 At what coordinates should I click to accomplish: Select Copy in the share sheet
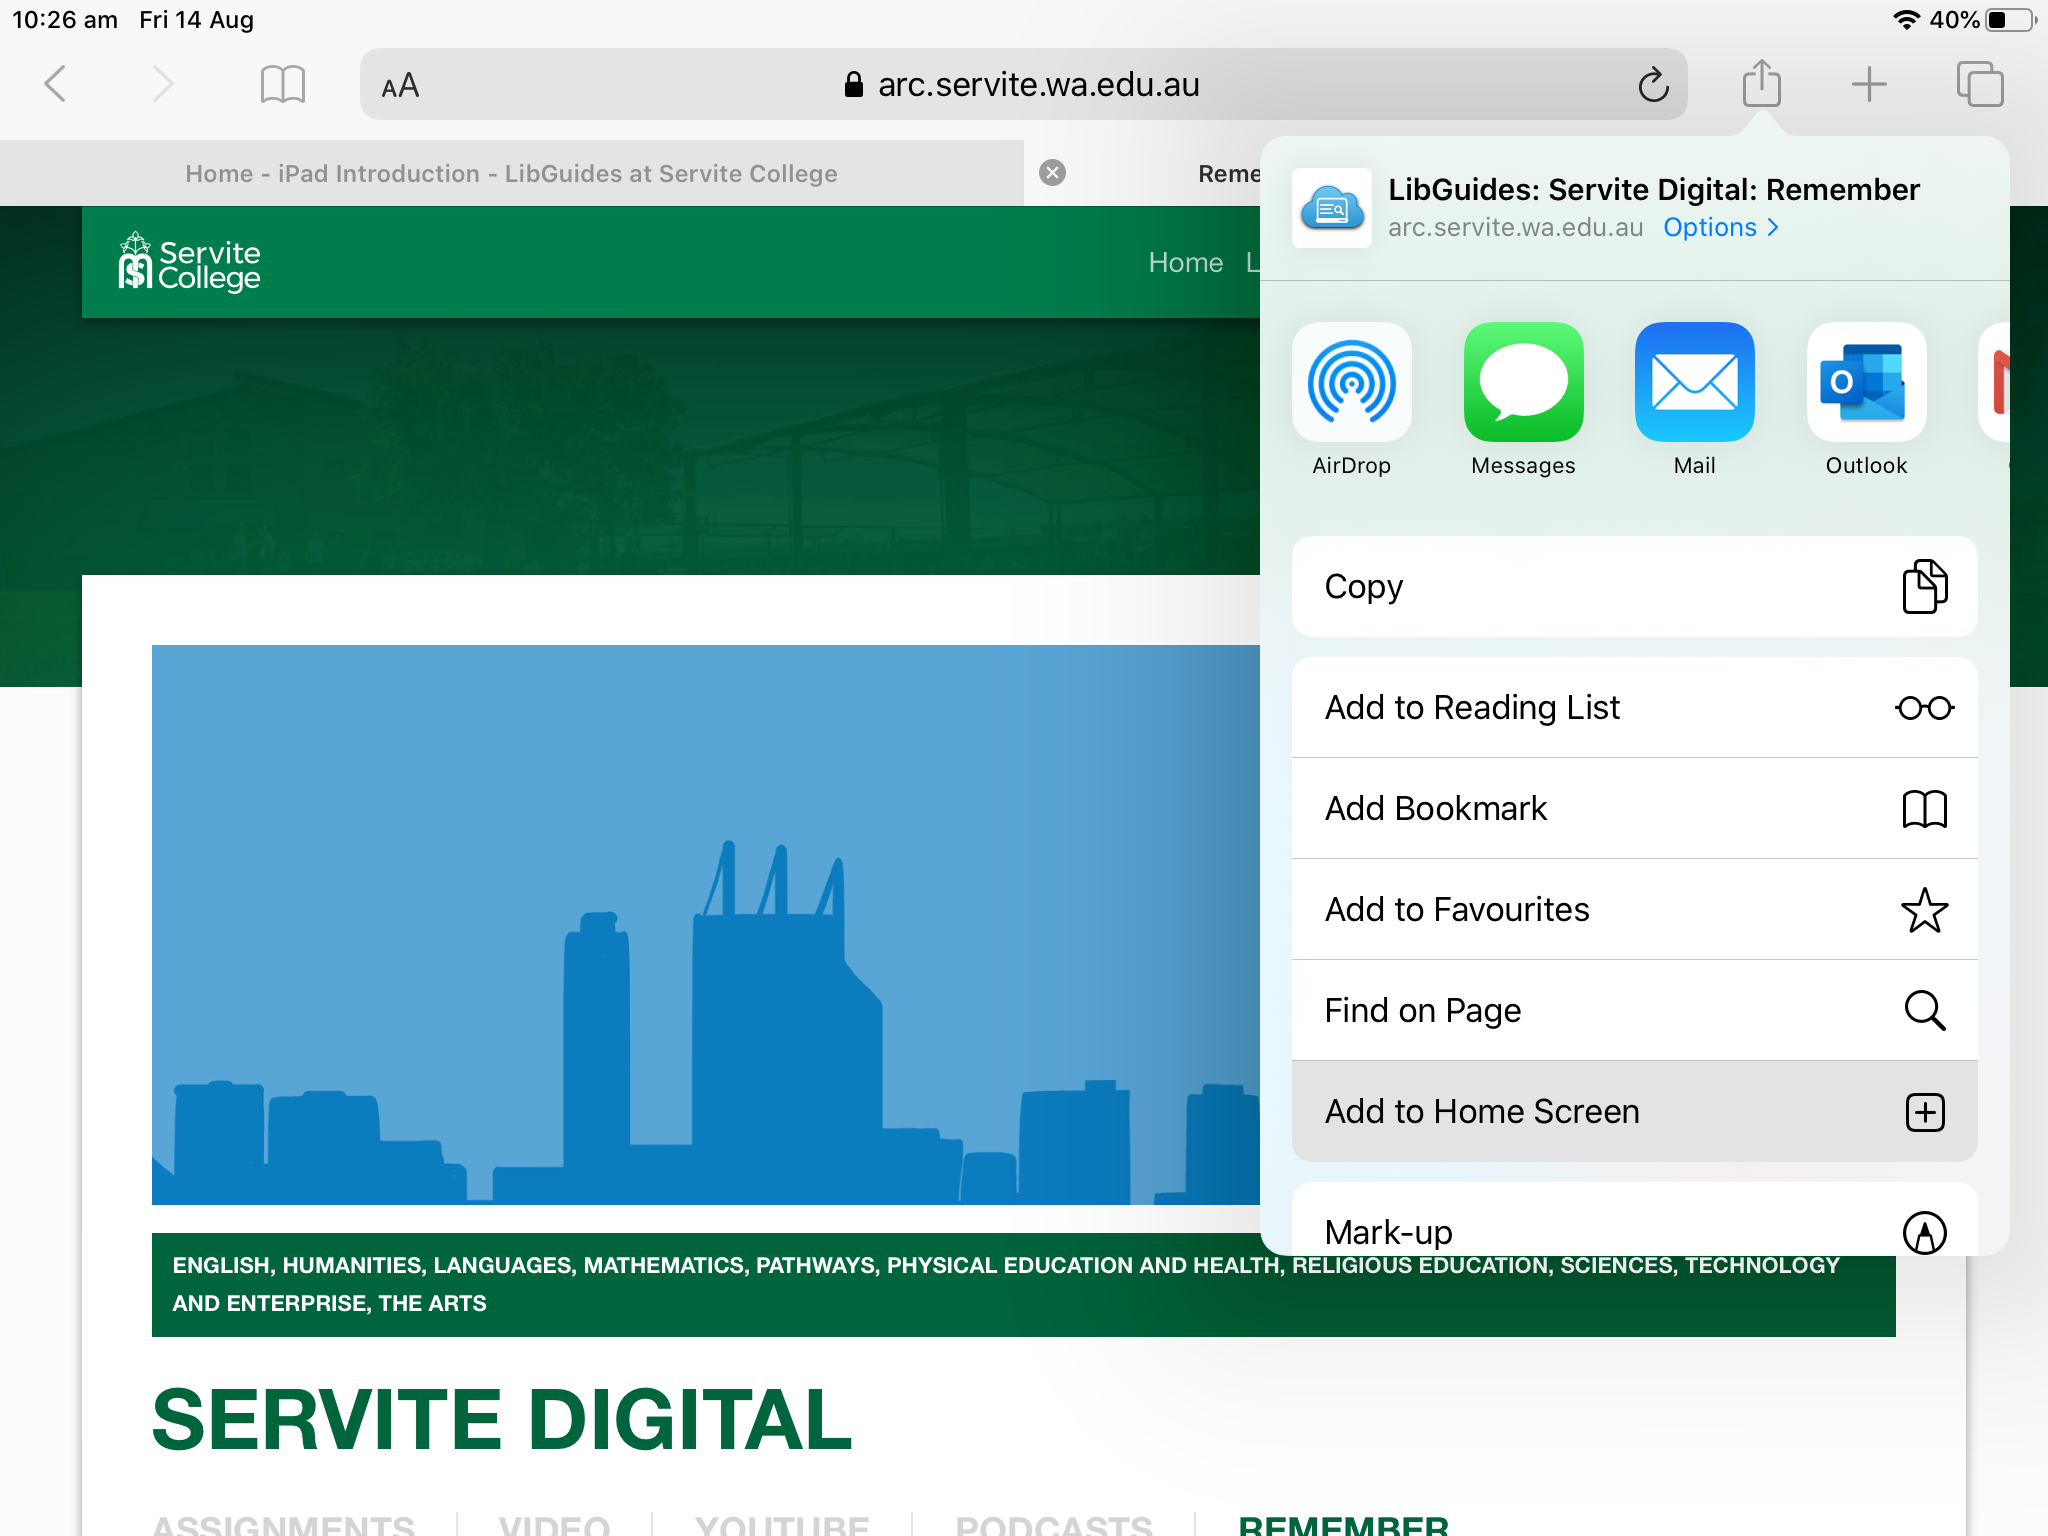click(x=1634, y=587)
